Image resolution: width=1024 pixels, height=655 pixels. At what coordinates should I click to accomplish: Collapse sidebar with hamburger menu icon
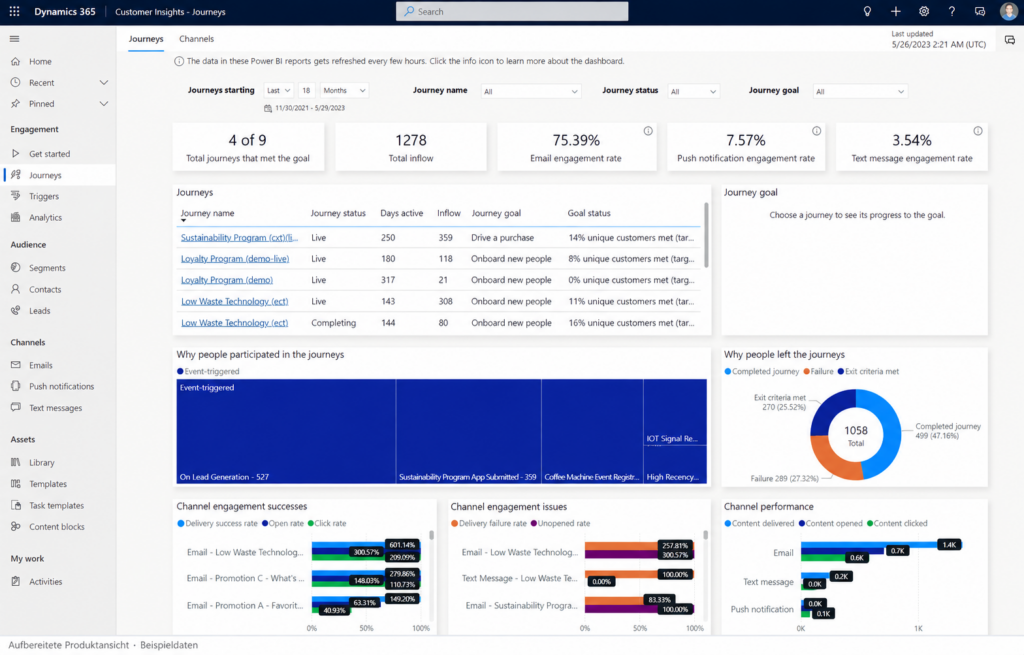tap(14, 39)
